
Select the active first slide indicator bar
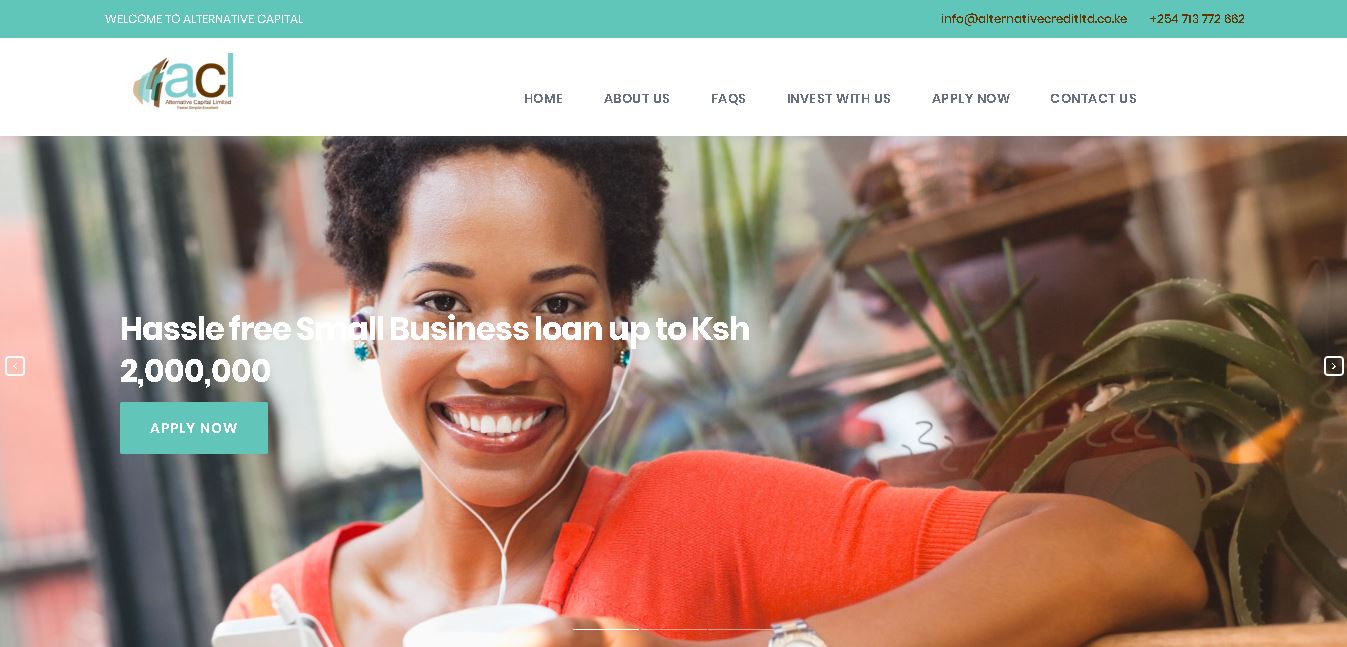click(605, 629)
